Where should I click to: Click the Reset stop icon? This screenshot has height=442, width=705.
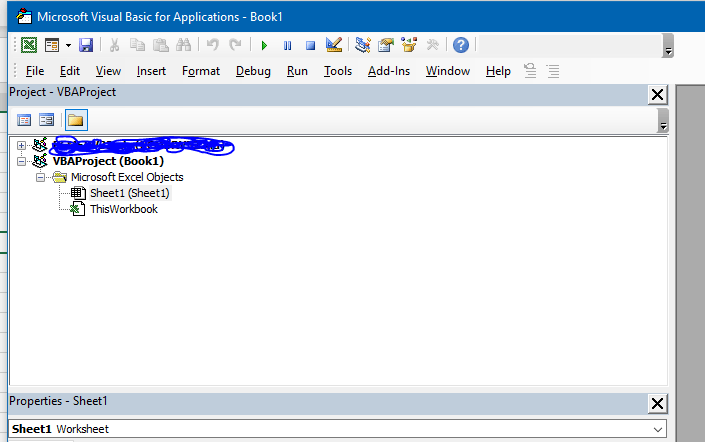[310, 45]
